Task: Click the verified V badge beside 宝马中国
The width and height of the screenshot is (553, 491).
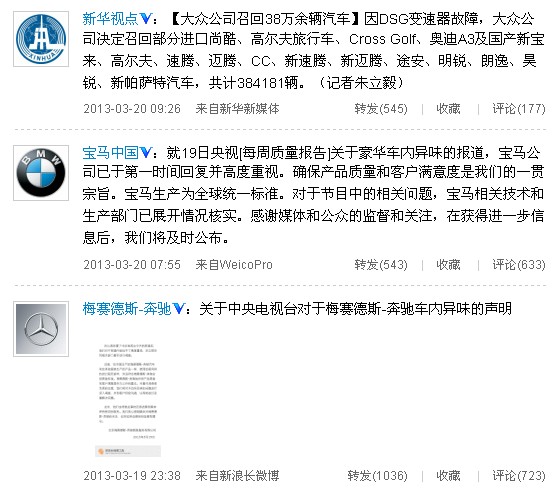Action: (146, 153)
